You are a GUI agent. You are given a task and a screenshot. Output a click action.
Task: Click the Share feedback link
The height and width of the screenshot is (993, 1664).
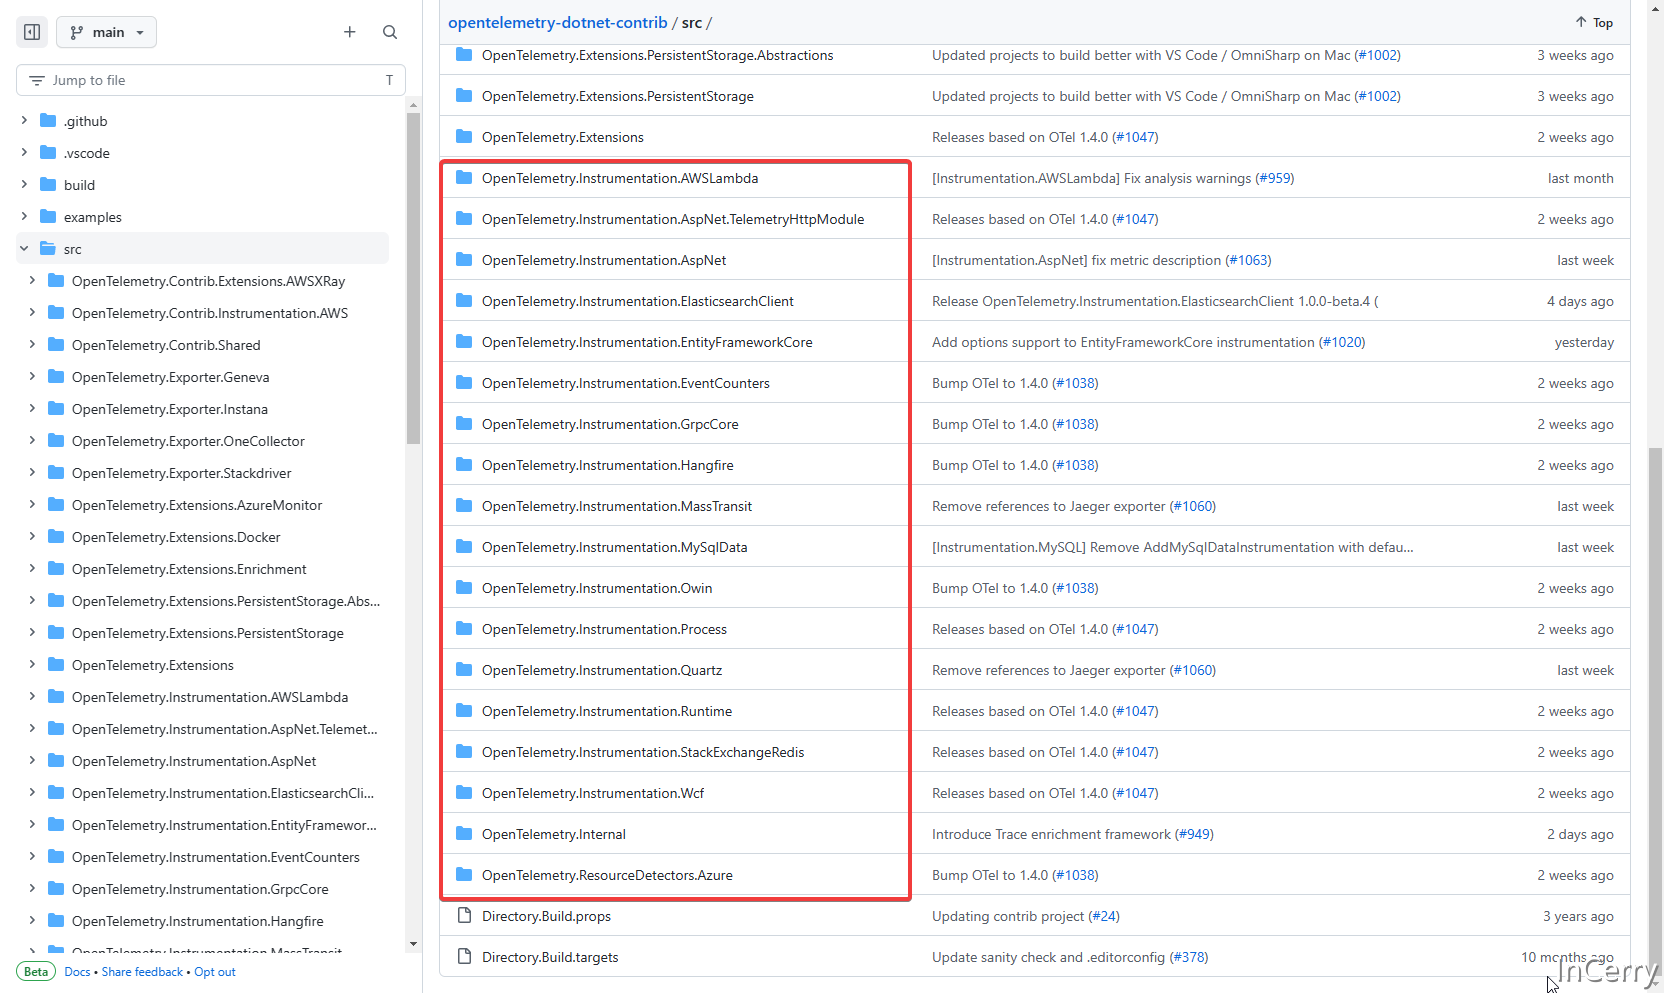pyautogui.click(x=142, y=972)
